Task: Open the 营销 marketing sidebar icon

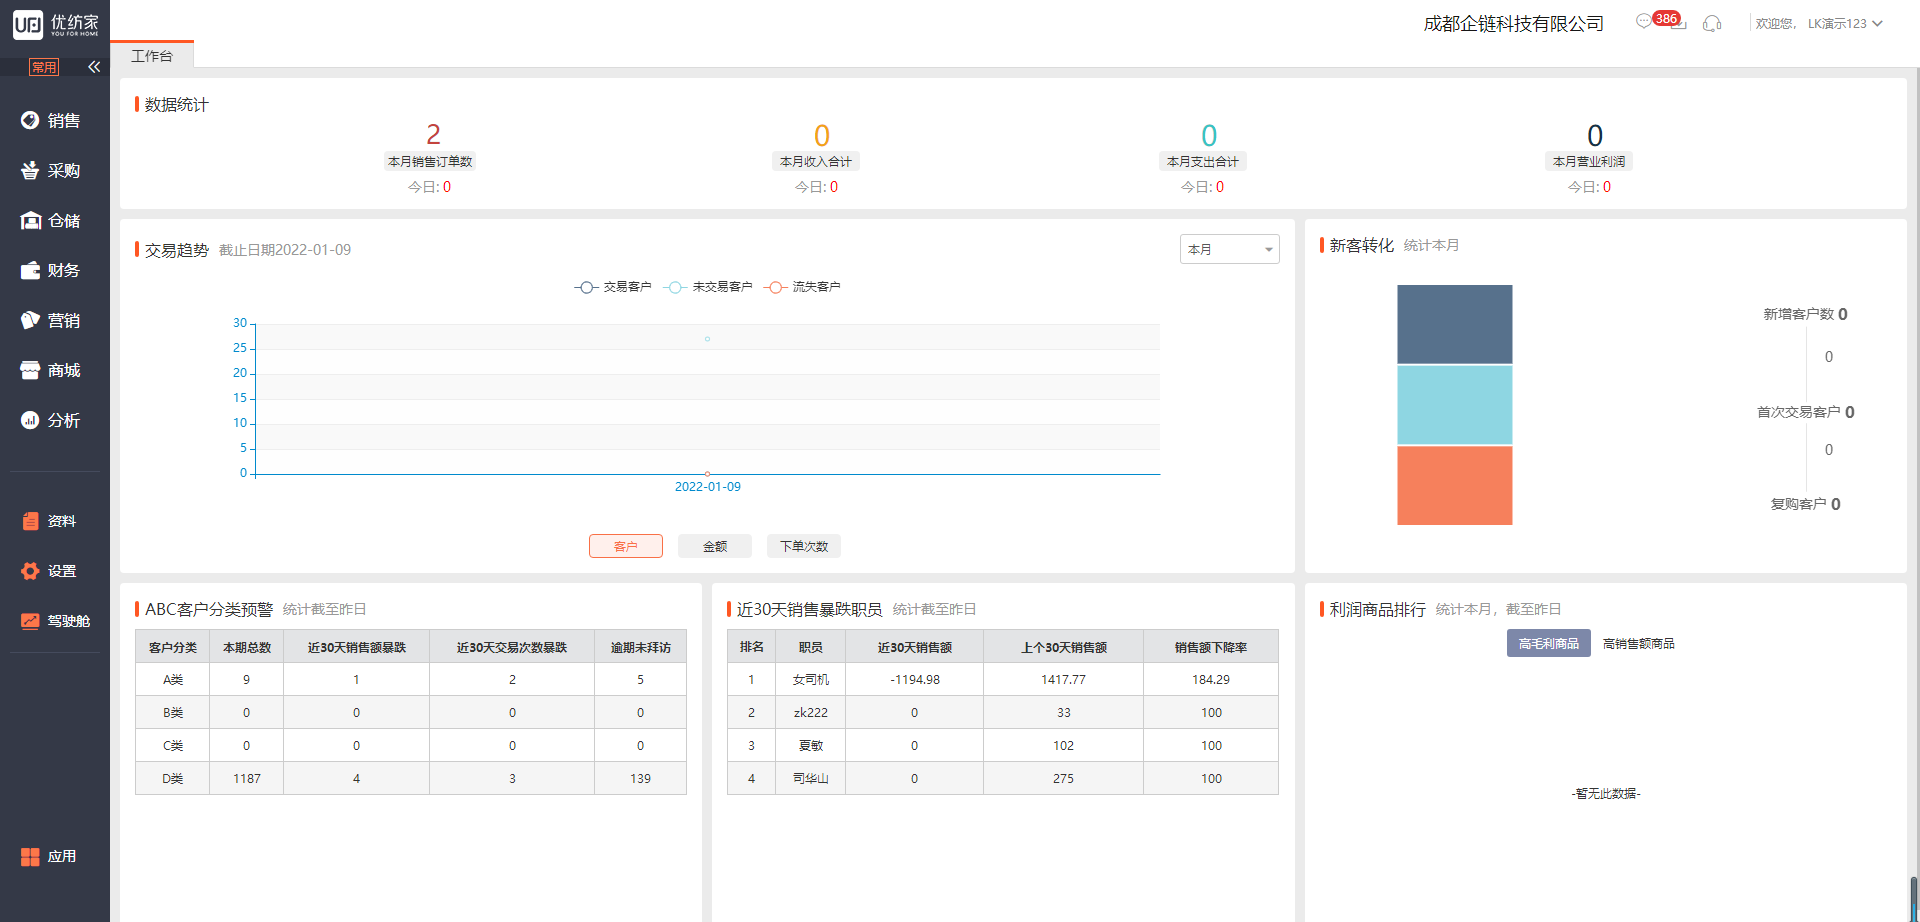Action: click(x=31, y=321)
